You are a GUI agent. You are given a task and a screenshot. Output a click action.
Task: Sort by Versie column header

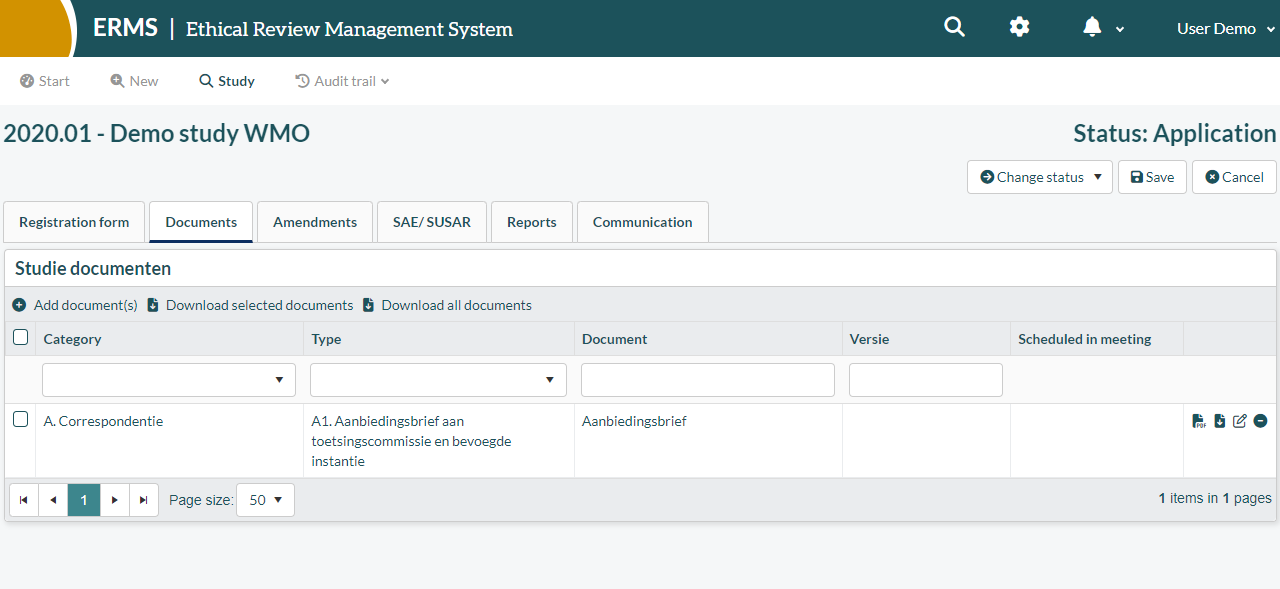[x=870, y=339]
